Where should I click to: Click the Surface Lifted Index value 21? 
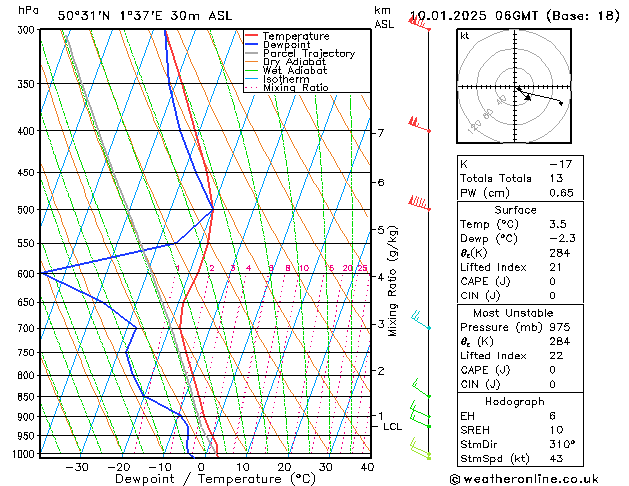pyautogui.click(x=555, y=267)
